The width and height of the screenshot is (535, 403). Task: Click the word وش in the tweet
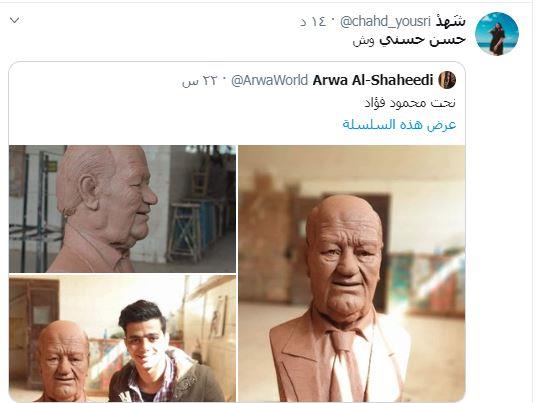[363, 41]
